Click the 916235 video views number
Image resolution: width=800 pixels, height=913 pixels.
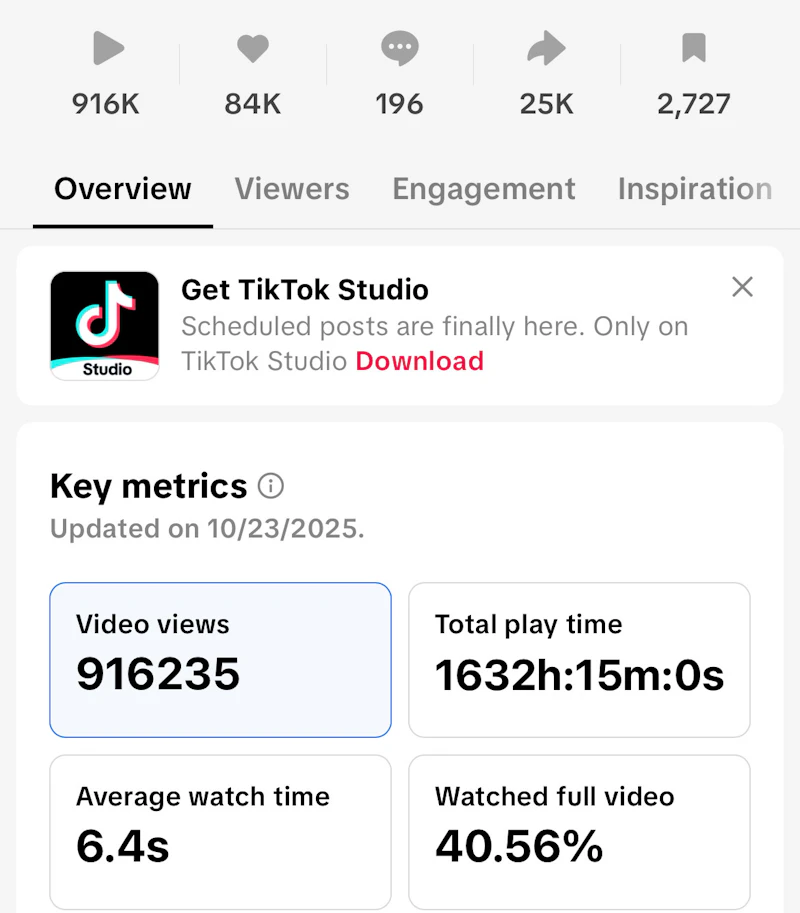pyautogui.click(x=157, y=674)
